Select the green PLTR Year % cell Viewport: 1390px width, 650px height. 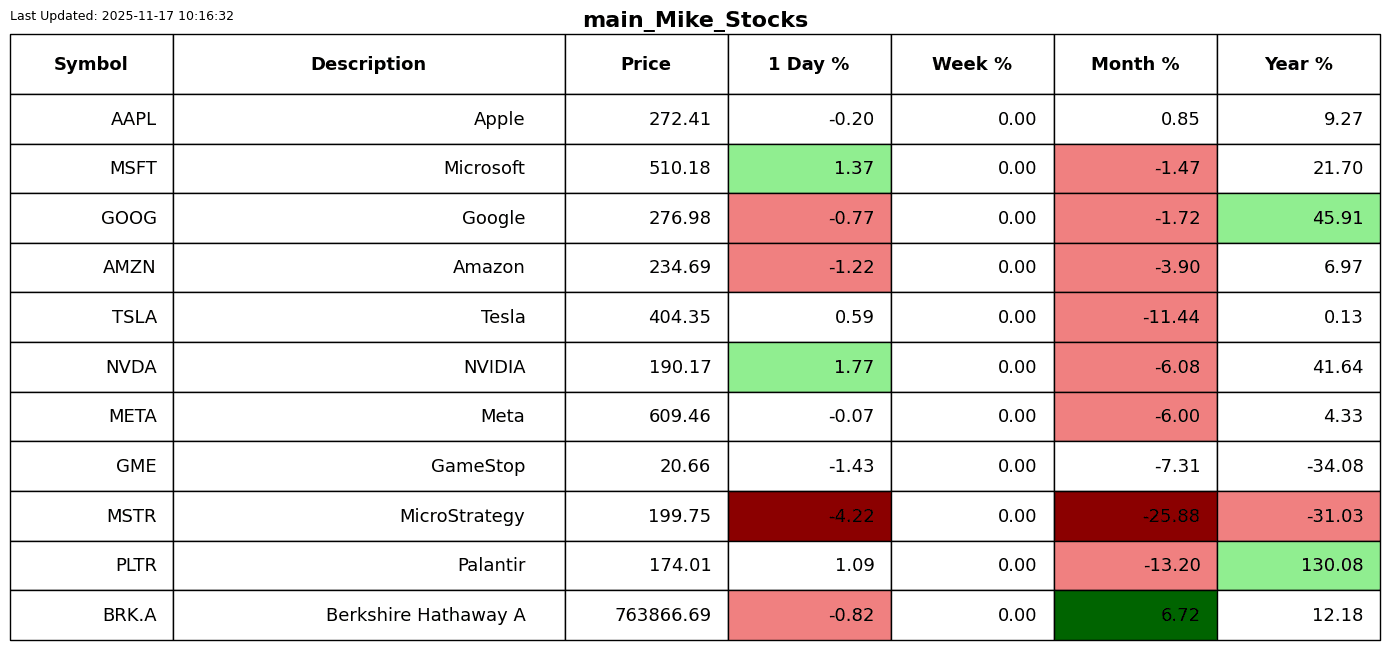(x=1298, y=565)
